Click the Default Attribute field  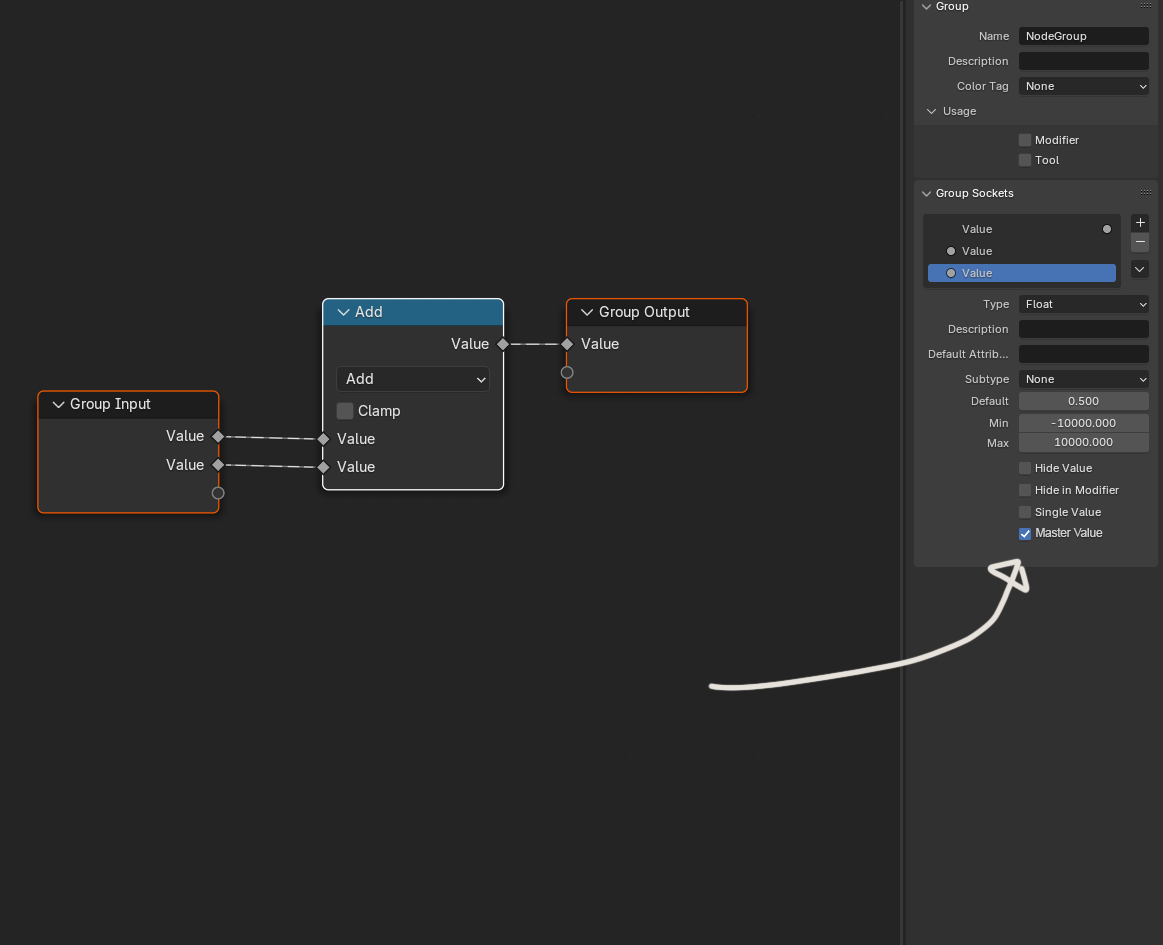pyautogui.click(x=1084, y=354)
